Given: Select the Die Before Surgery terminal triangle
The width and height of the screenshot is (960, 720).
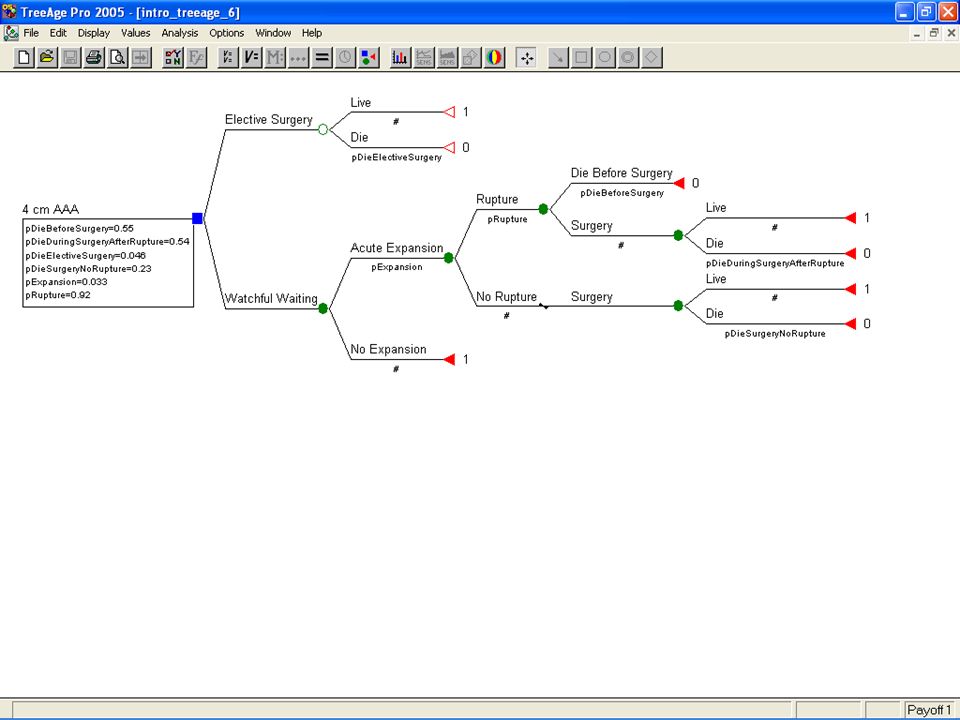Looking at the screenshot, I should coord(679,183).
